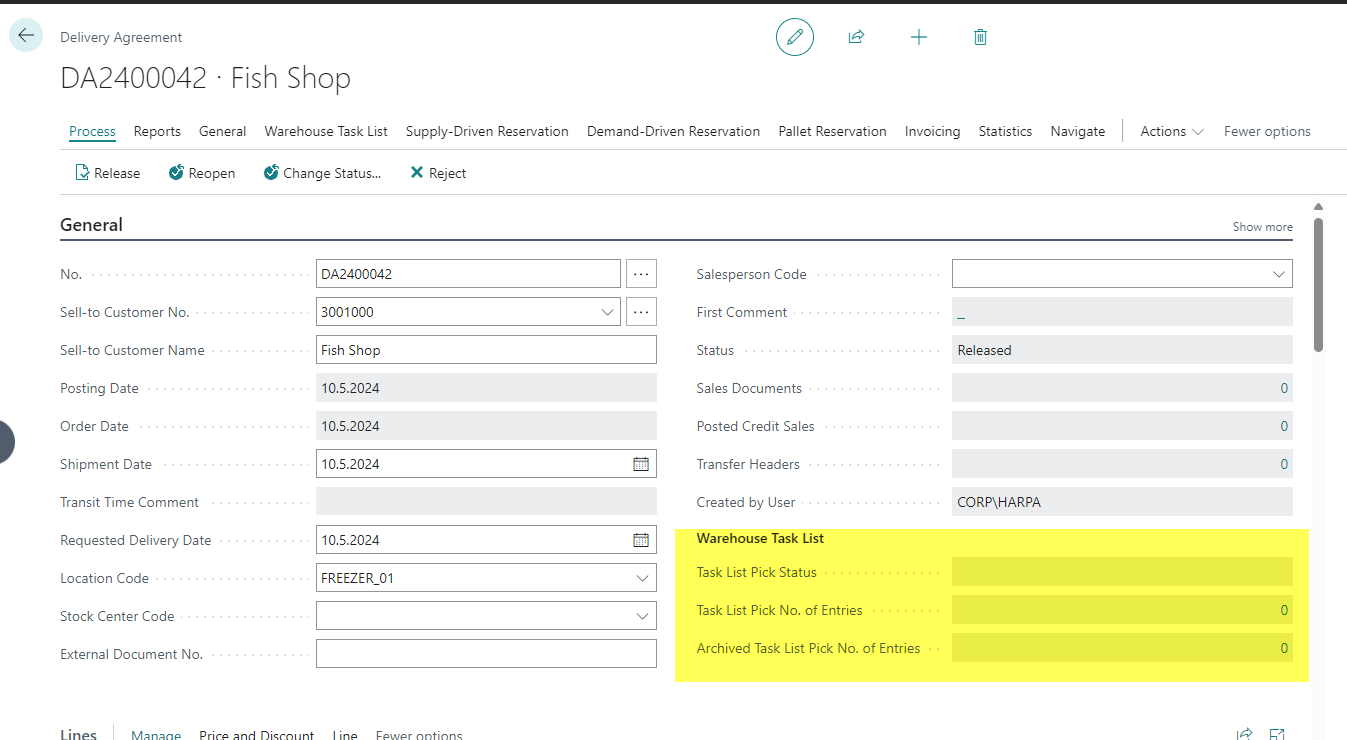Expand the Location Code dropdown
Image resolution: width=1347 pixels, height=740 pixels.
coord(642,578)
